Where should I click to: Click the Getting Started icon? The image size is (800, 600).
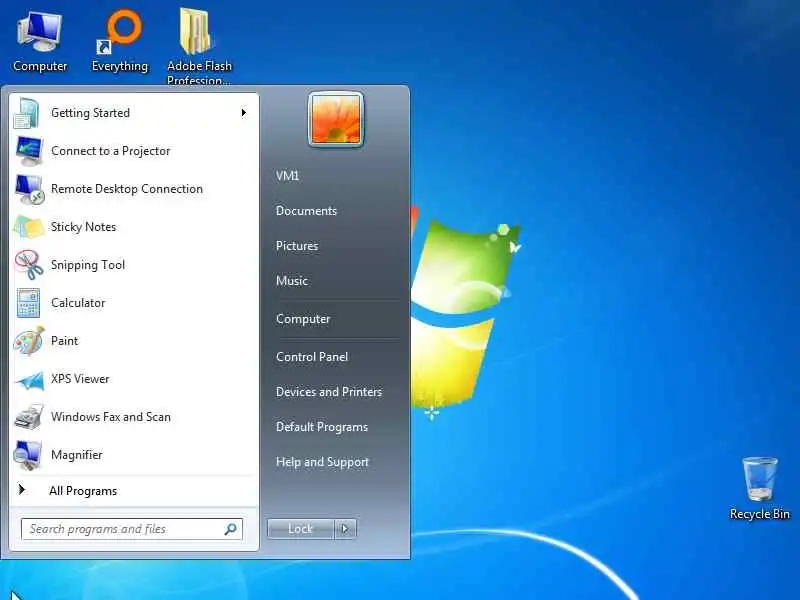click(x=28, y=113)
